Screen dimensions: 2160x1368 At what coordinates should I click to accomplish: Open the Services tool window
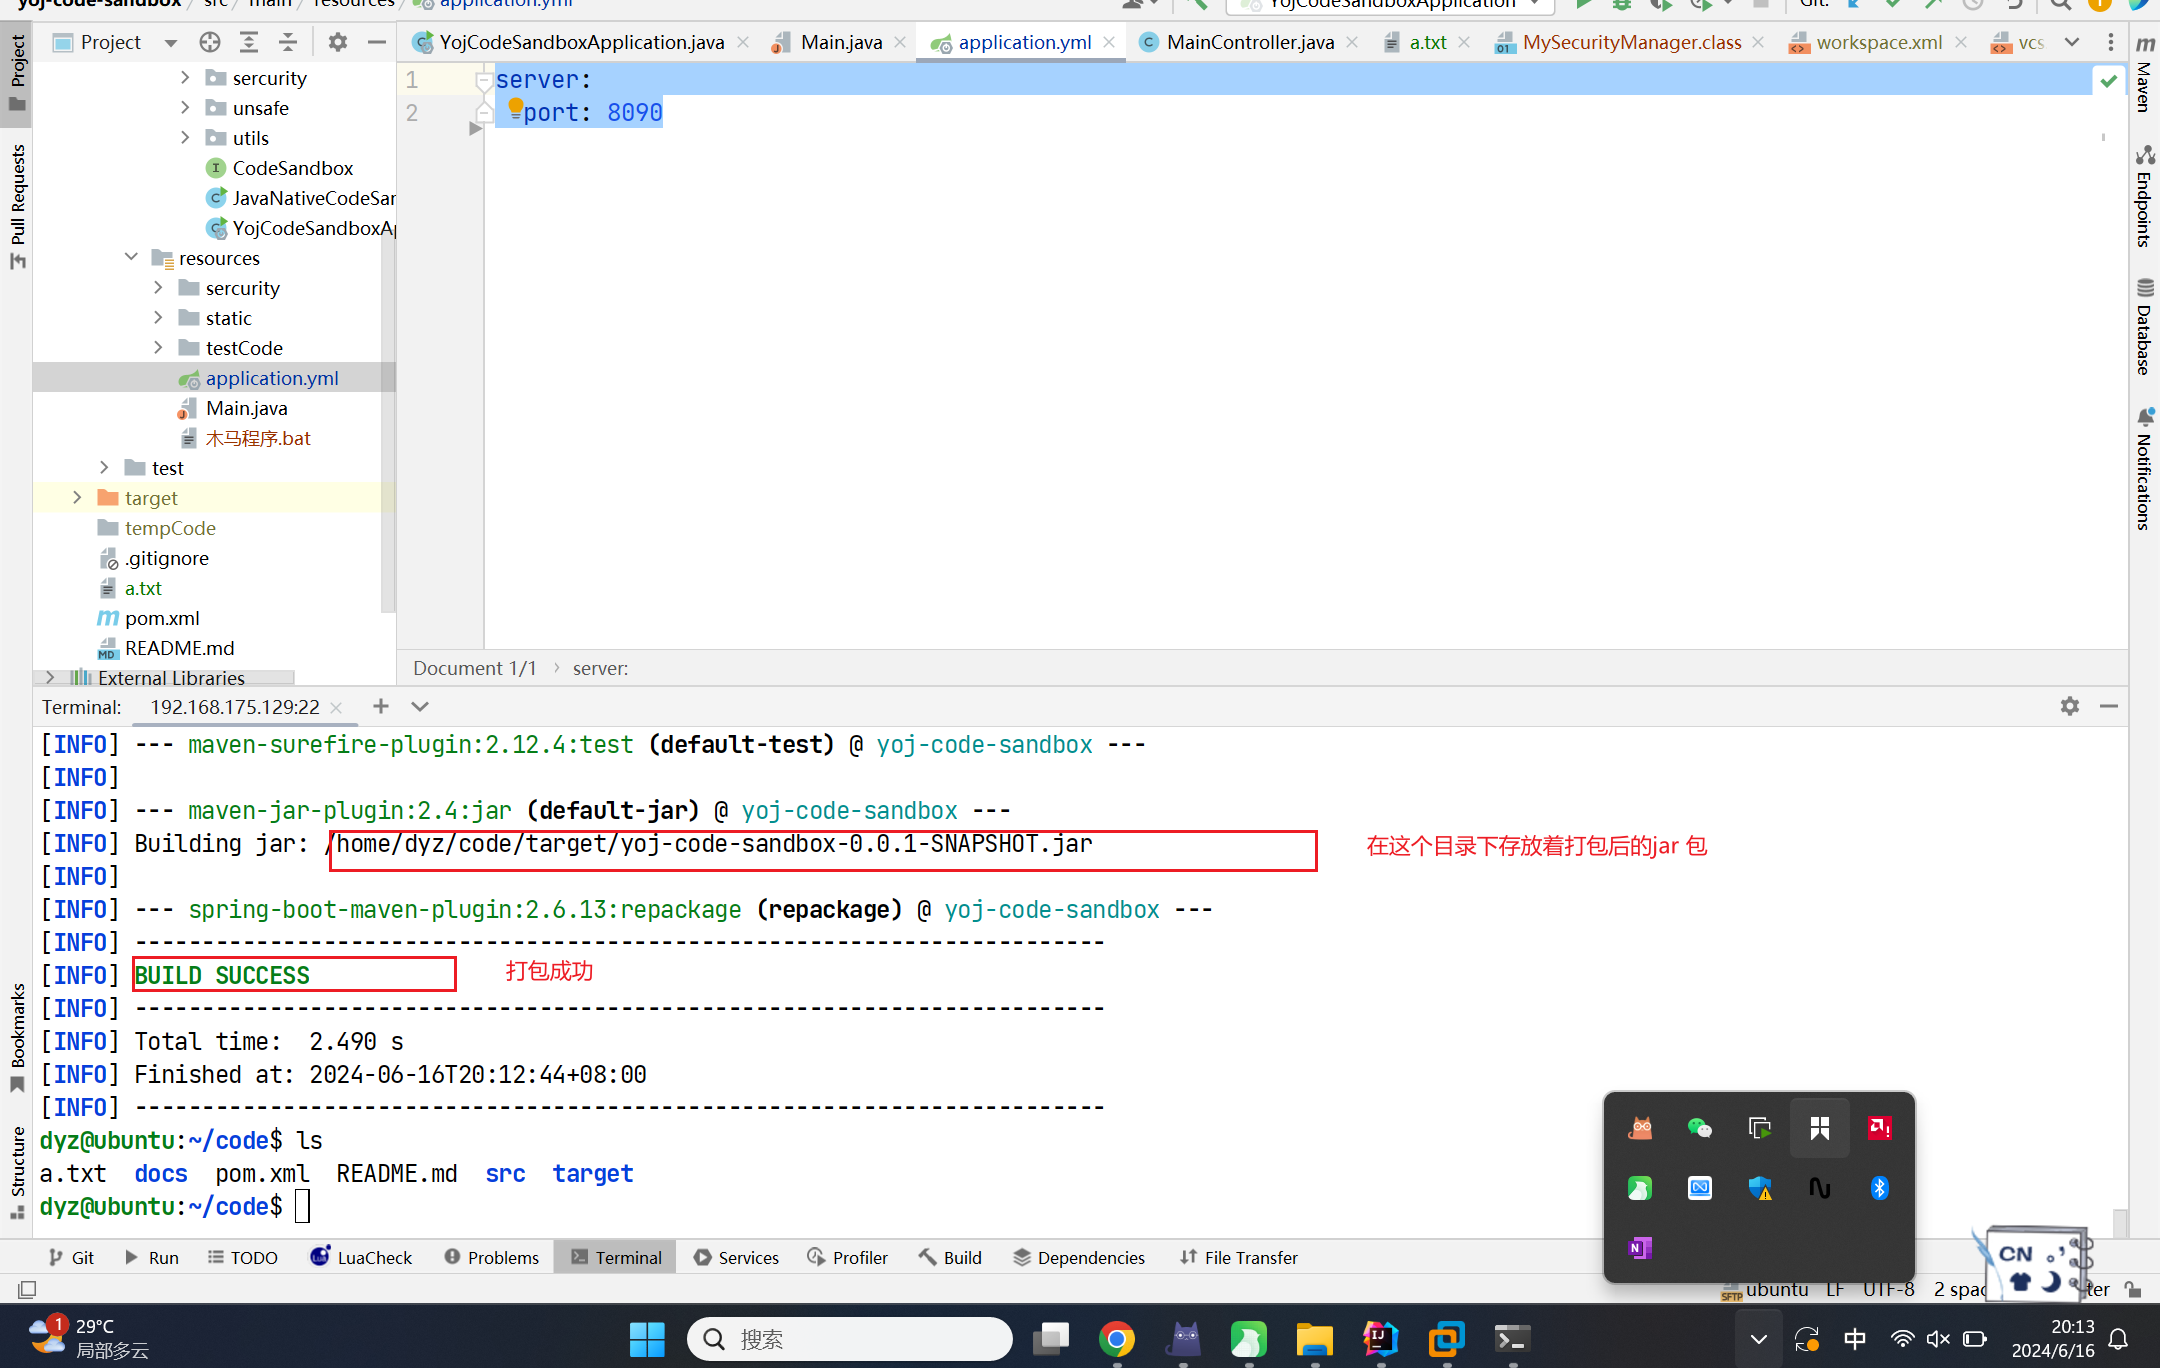click(736, 1257)
